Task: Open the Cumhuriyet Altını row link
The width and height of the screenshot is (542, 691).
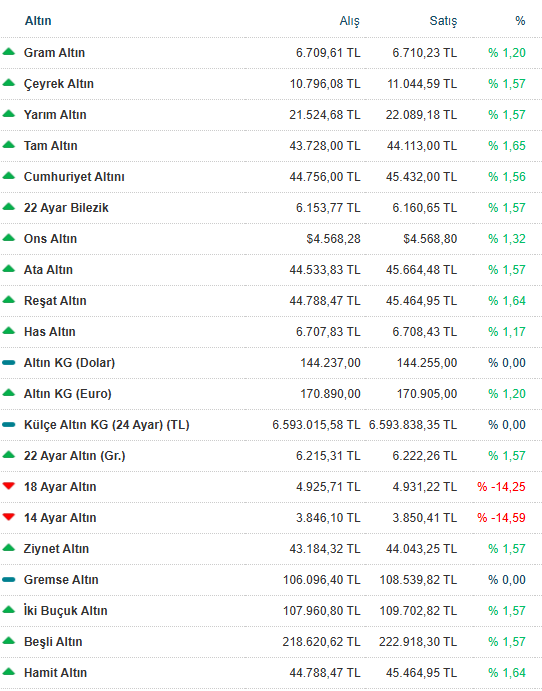Action: [x=74, y=177]
